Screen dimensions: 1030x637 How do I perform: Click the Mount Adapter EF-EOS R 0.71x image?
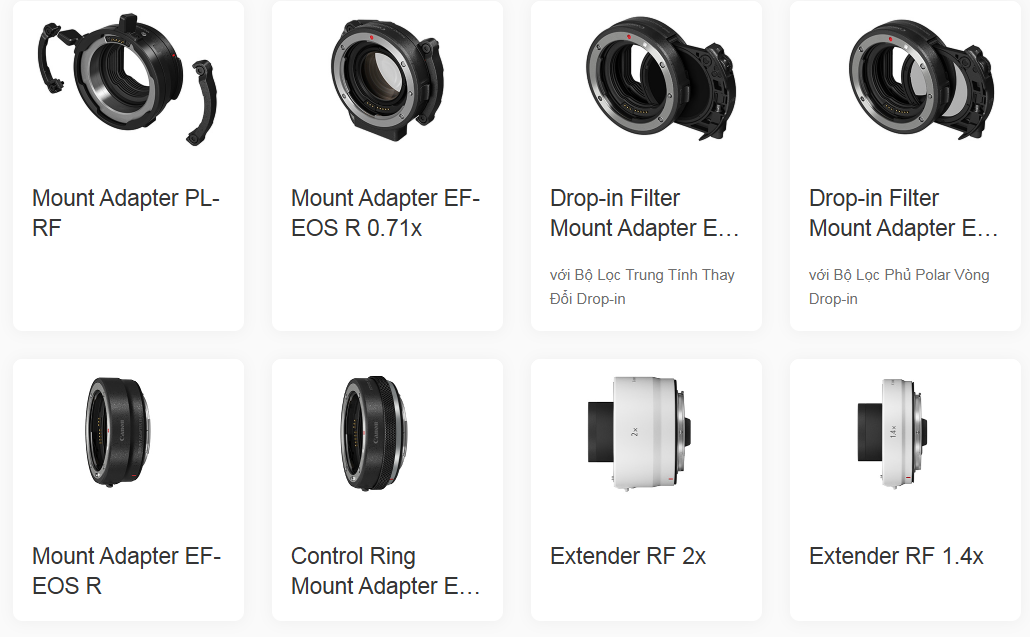387,79
